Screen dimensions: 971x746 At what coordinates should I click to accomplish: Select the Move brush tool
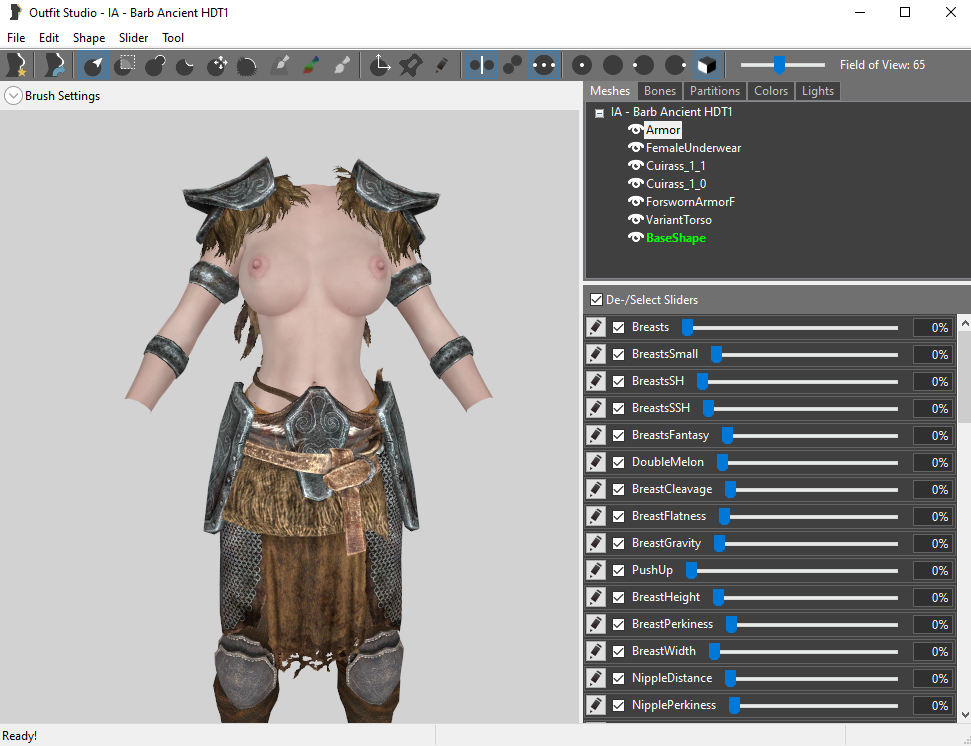[x=217, y=65]
